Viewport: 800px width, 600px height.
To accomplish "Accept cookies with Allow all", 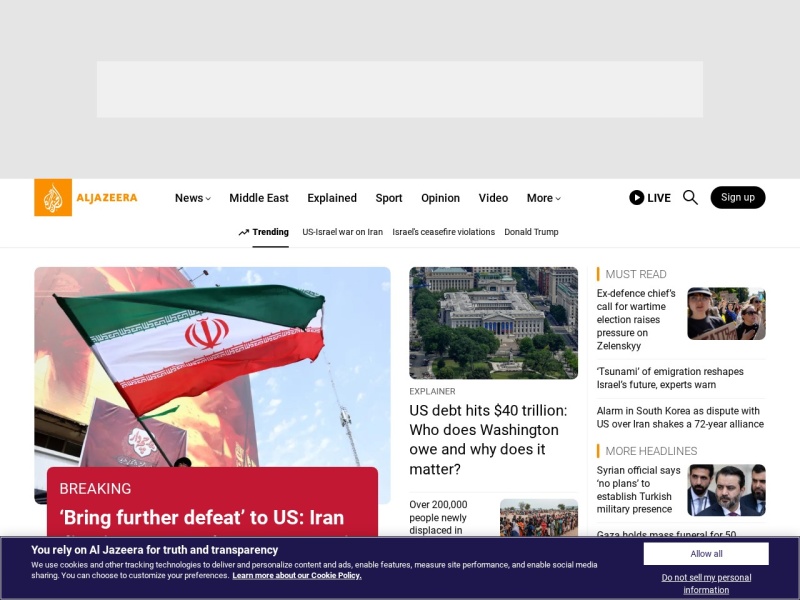I will [x=706, y=554].
